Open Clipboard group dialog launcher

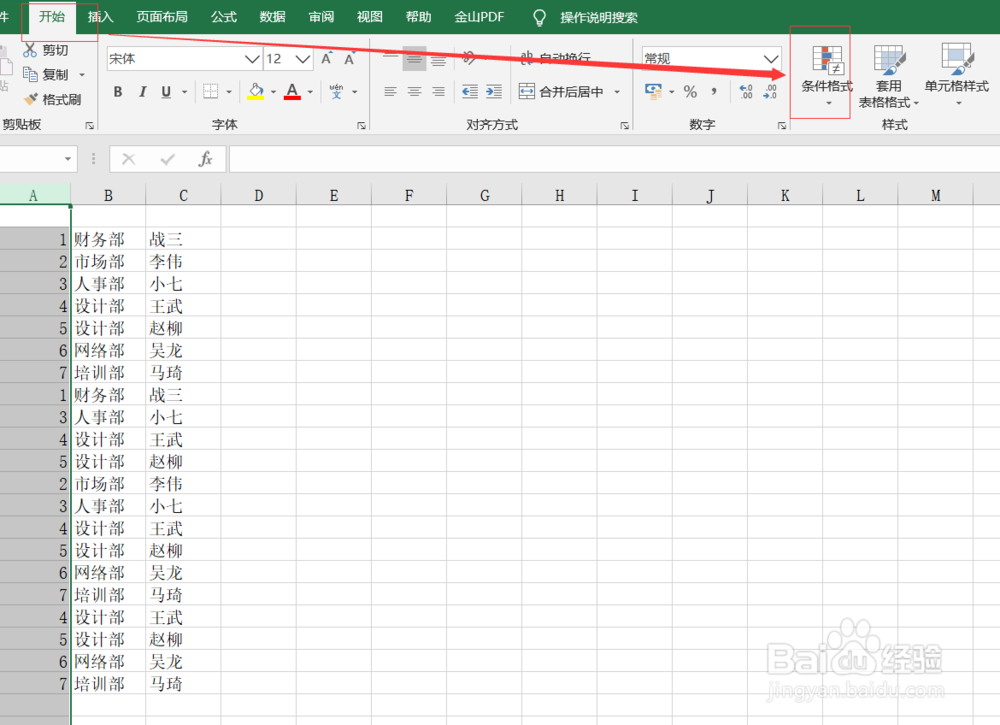(90, 126)
